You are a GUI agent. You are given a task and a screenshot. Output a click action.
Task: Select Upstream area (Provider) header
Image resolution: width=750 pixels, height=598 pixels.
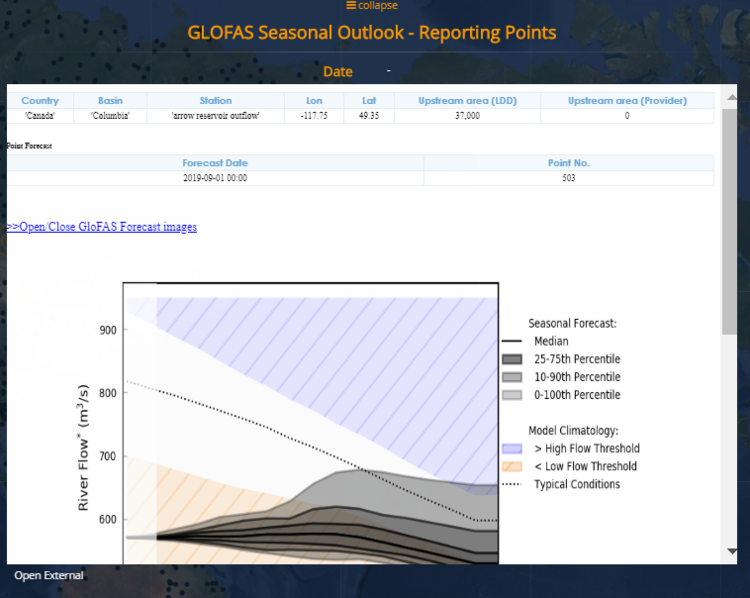tap(627, 100)
